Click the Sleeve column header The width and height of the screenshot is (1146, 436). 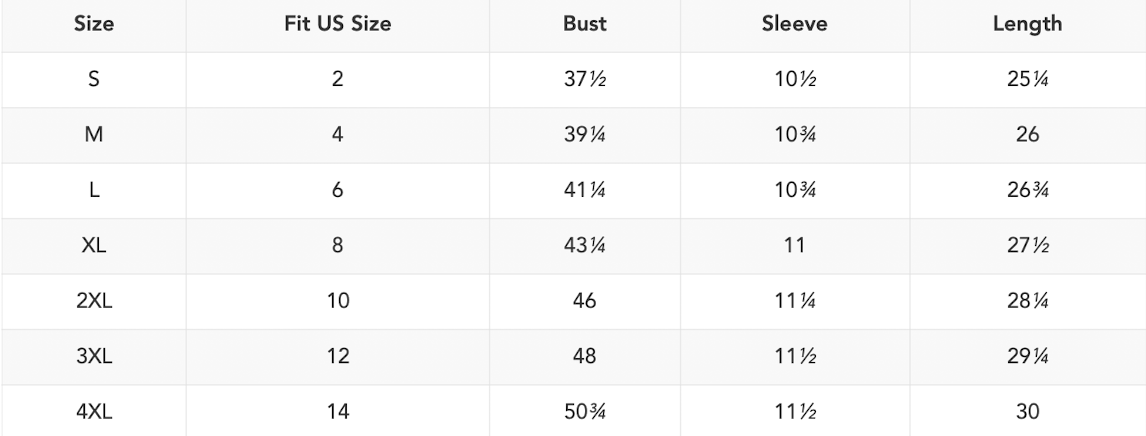pyautogui.click(x=796, y=26)
